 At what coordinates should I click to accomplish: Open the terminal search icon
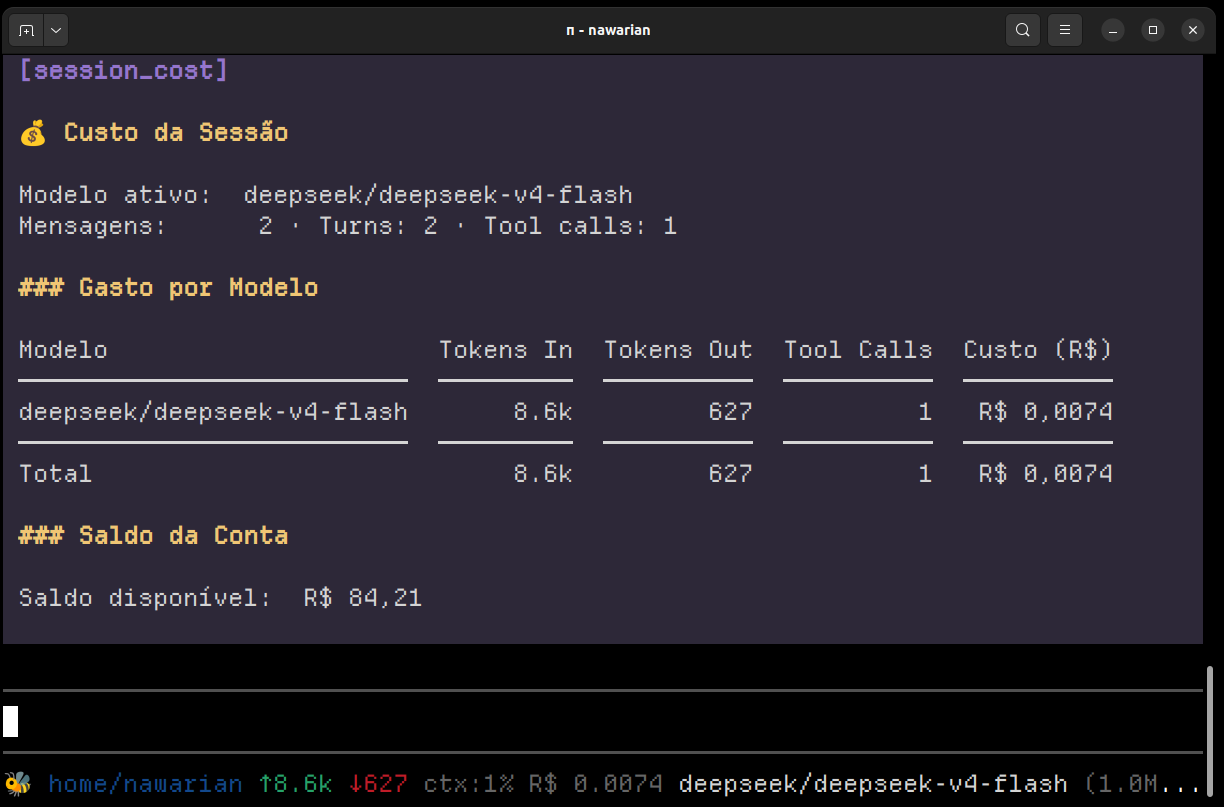click(x=1022, y=30)
